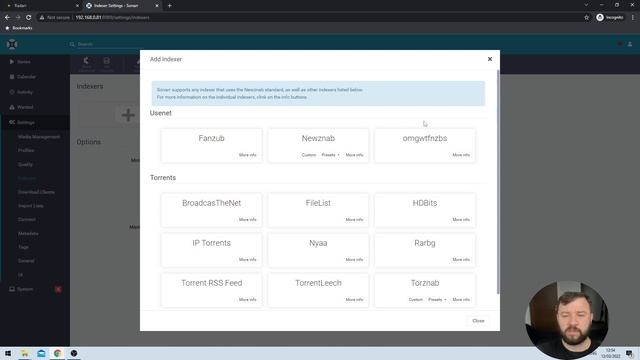This screenshot has width=640, height=360.
Task: Open the Chrome three-dot menu
Action: [x=633, y=18]
